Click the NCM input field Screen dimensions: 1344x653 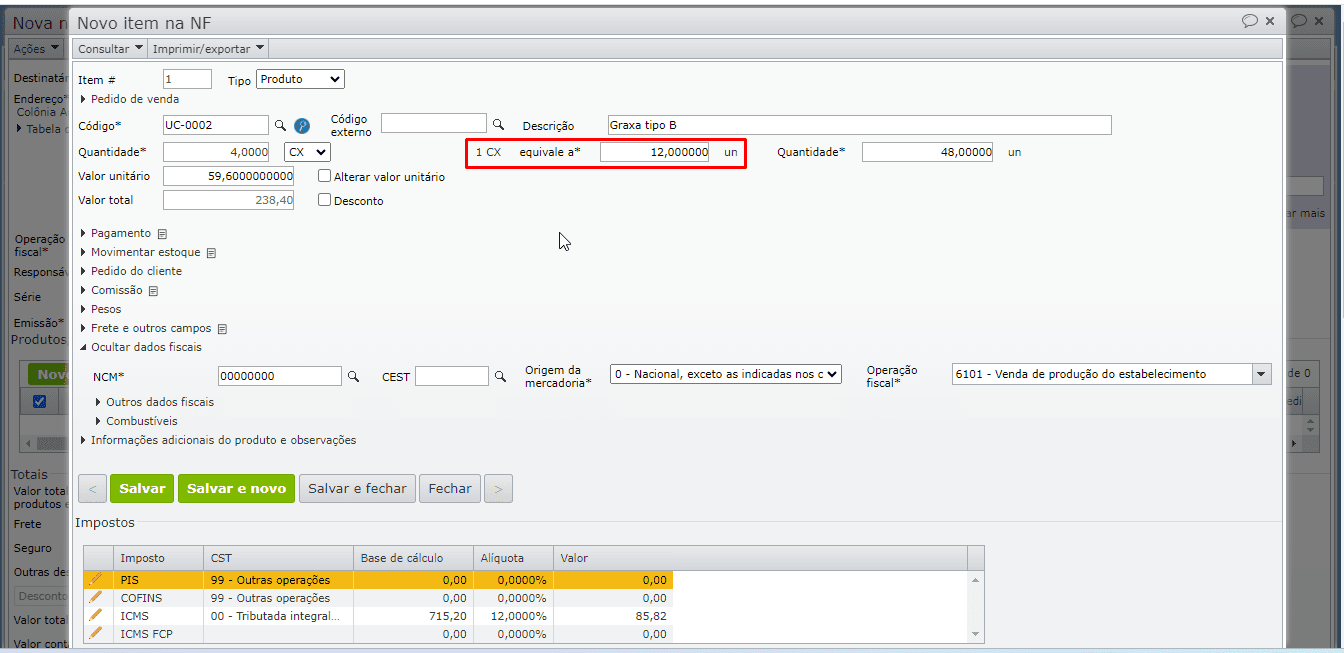click(x=280, y=376)
